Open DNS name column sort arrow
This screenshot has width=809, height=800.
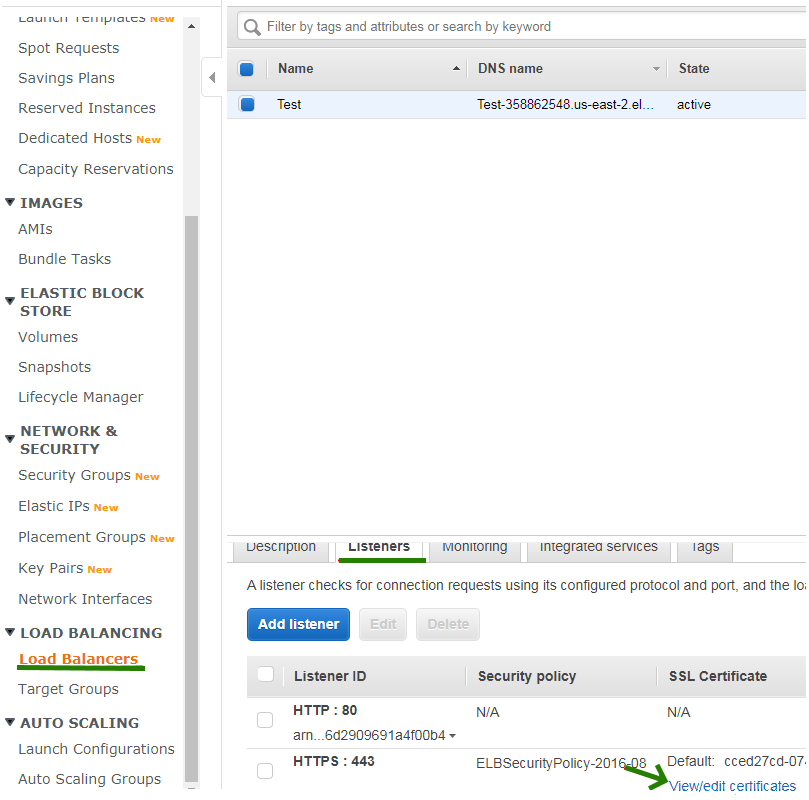coord(656,69)
